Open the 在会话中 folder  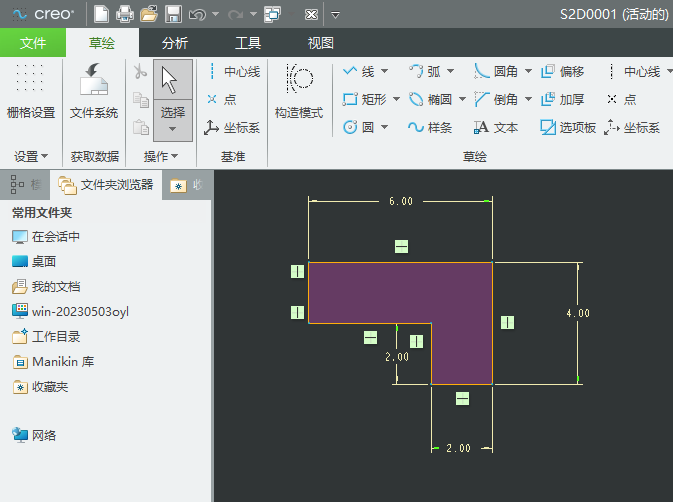46,236
